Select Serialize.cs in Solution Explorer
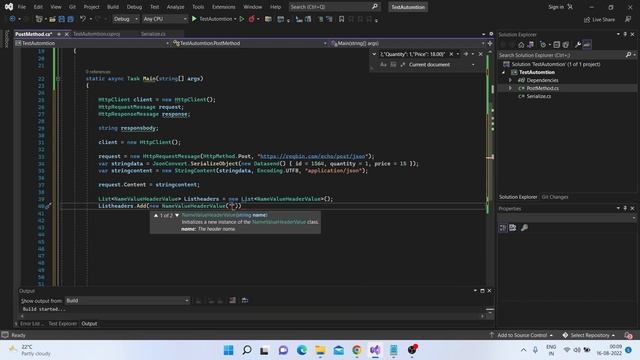640x360 pixels. pyautogui.click(x=538, y=96)
